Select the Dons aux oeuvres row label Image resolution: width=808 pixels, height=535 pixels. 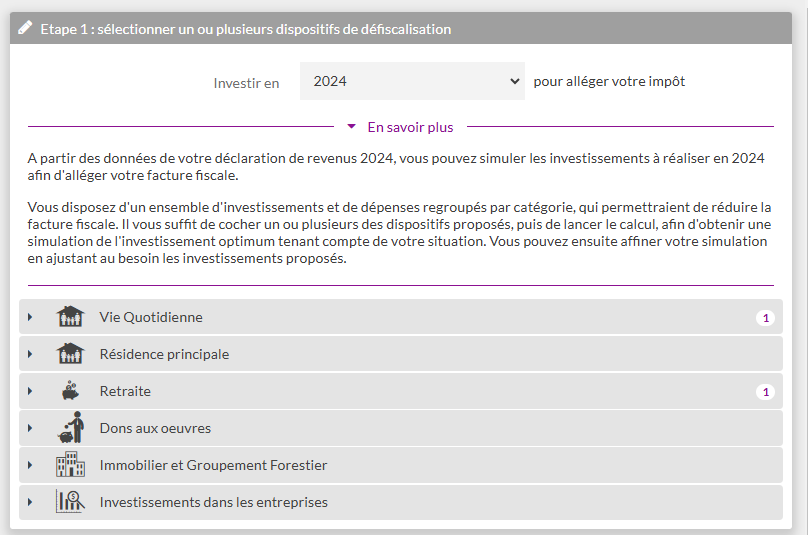155,428
